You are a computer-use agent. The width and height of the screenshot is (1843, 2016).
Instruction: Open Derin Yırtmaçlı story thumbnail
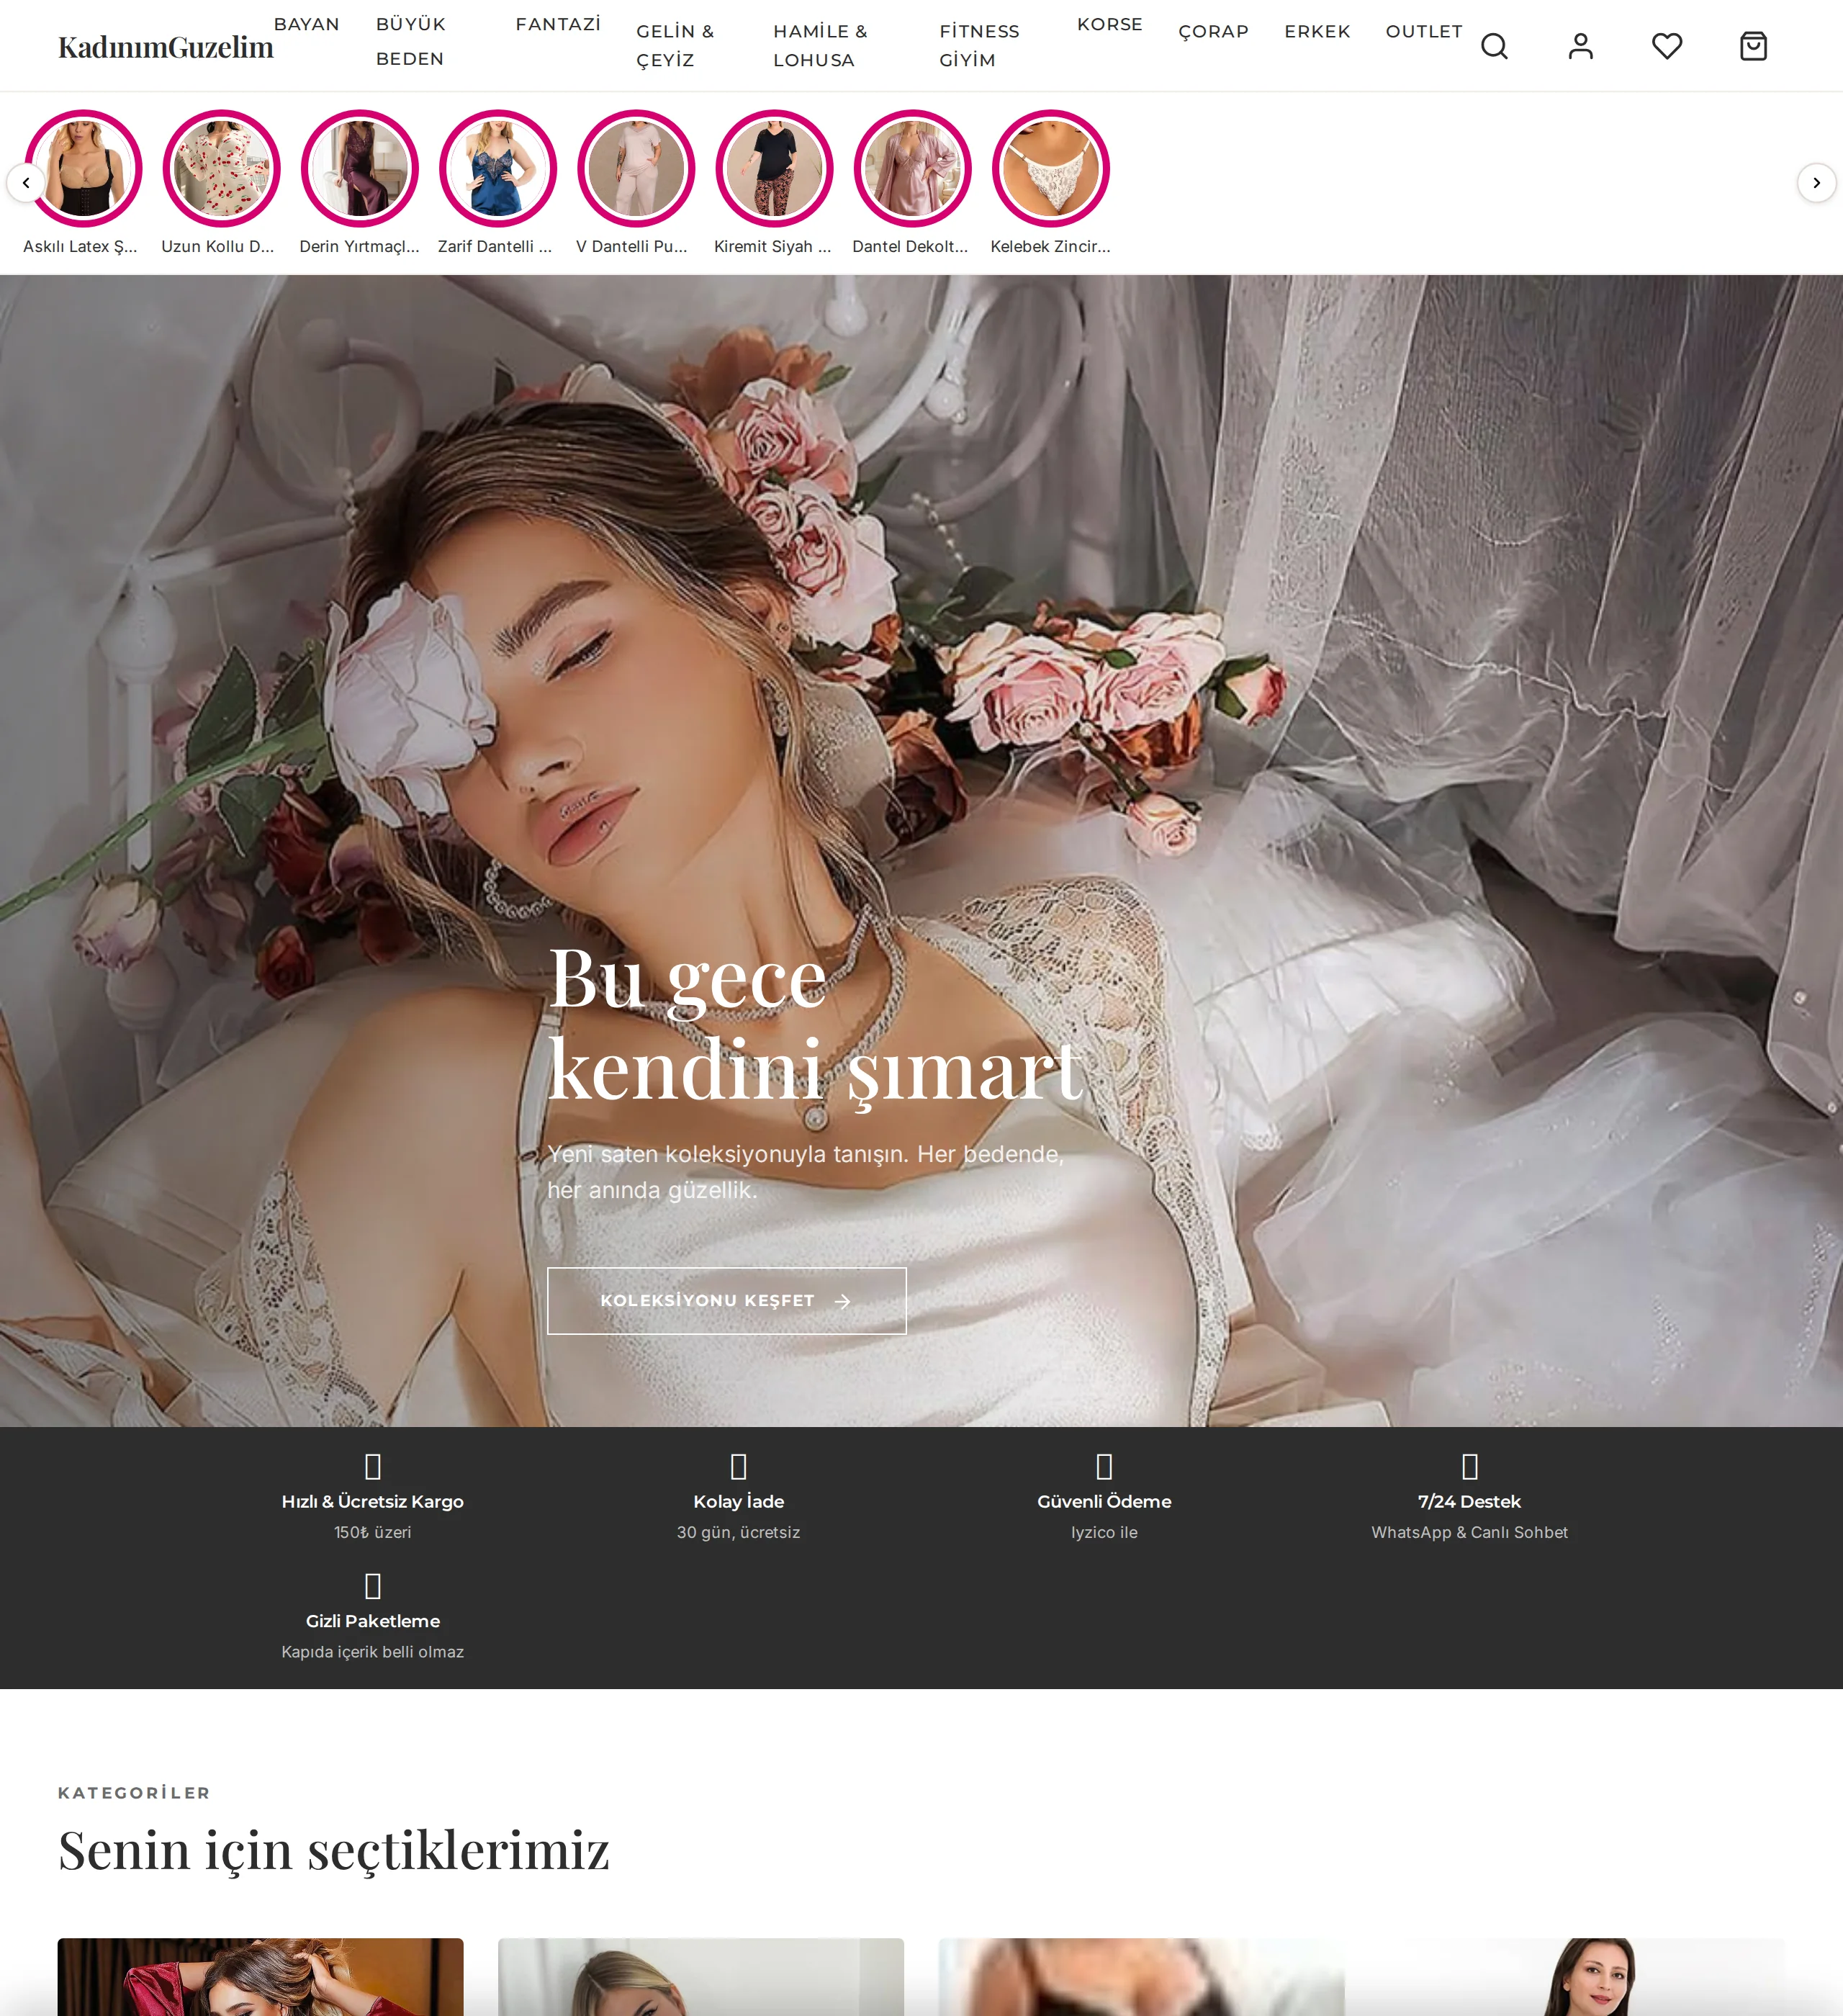pyautogui.click(x=360, y=168)
